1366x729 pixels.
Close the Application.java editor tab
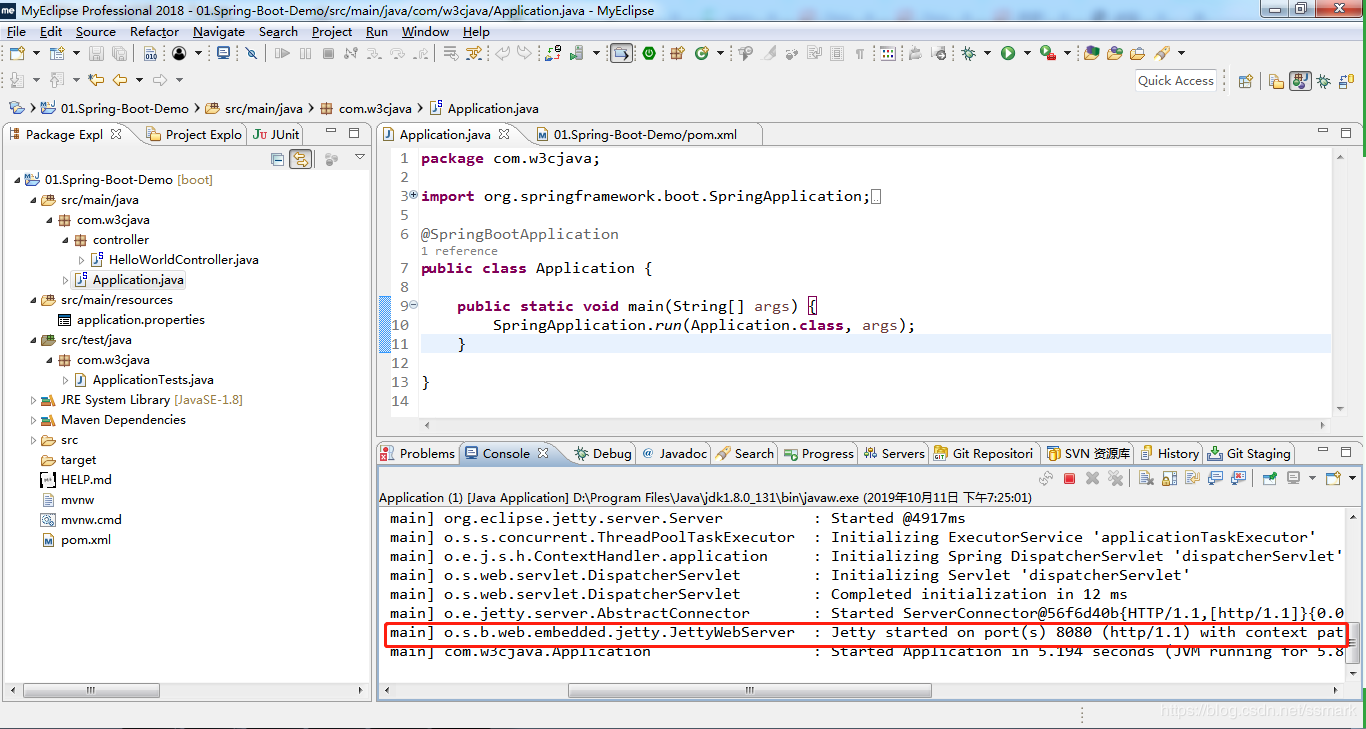(x=504, y=133)
